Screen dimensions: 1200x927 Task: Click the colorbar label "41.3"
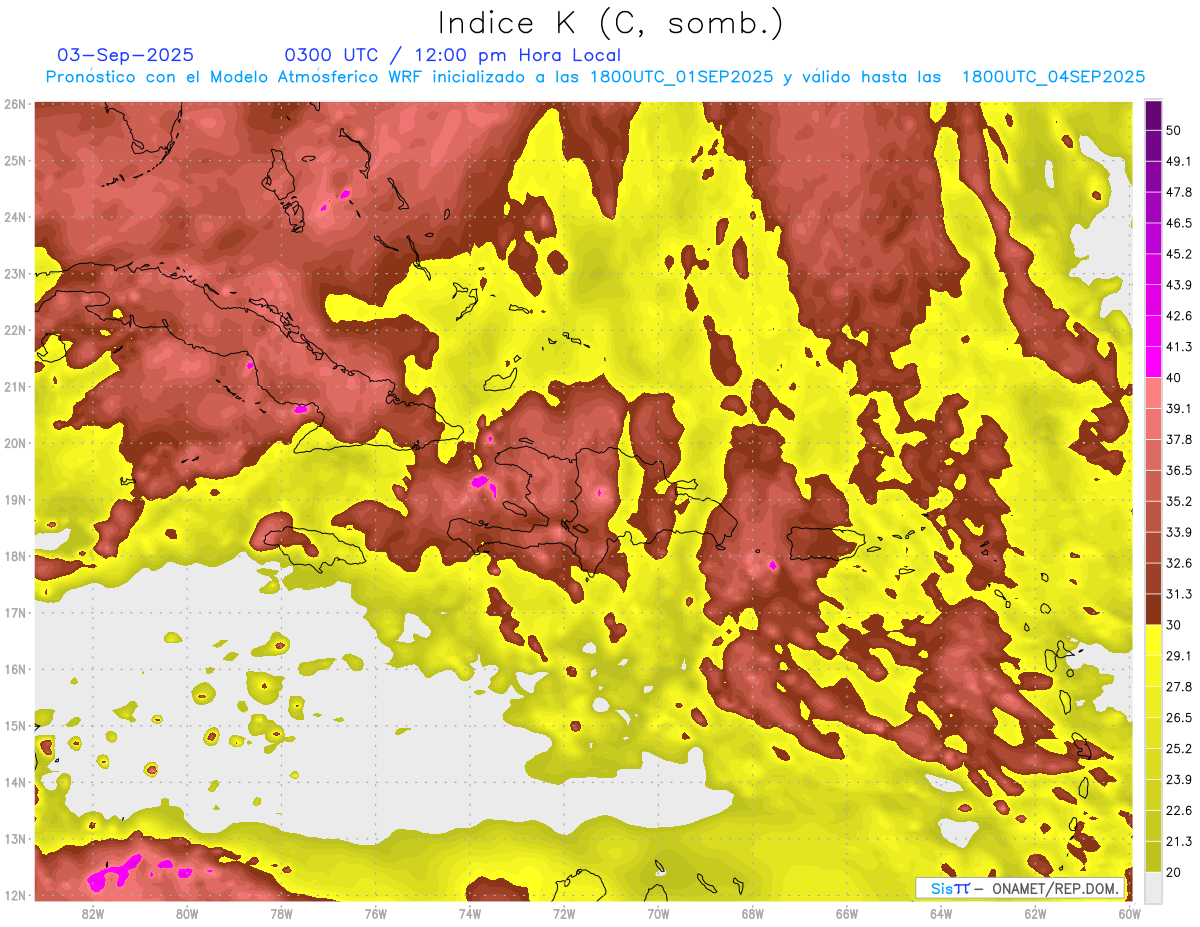1179,347
